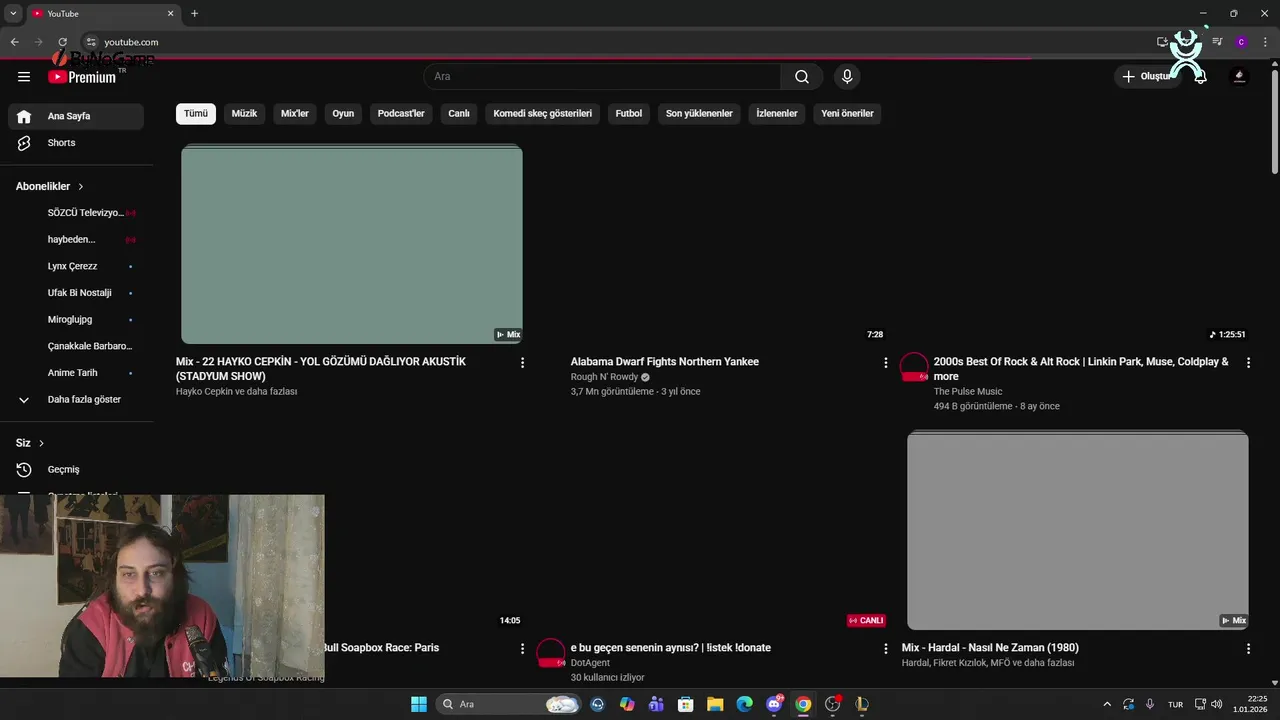This screenshot has width=1280, height=720.
Task: Open the Chrome three-dot menu
Action: (1264, 42)
